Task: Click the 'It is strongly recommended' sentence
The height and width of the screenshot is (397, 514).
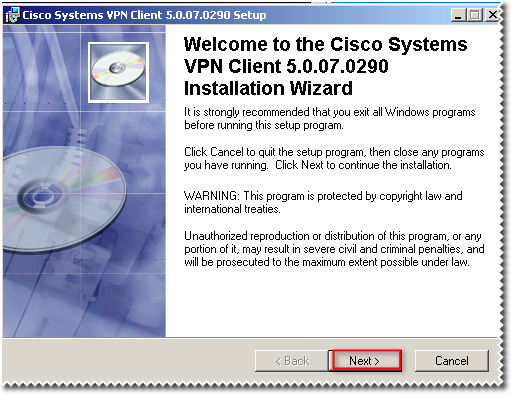Action: point(330,118)
